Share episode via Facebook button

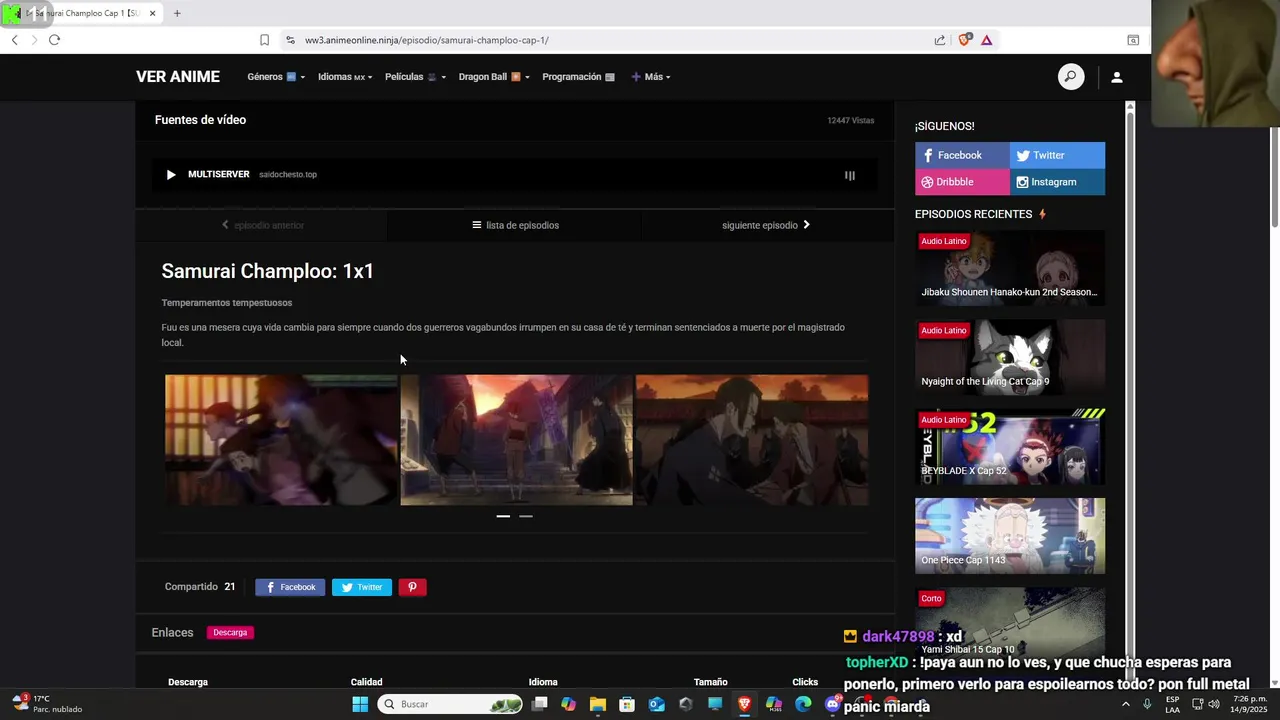(x=290, y=587)
